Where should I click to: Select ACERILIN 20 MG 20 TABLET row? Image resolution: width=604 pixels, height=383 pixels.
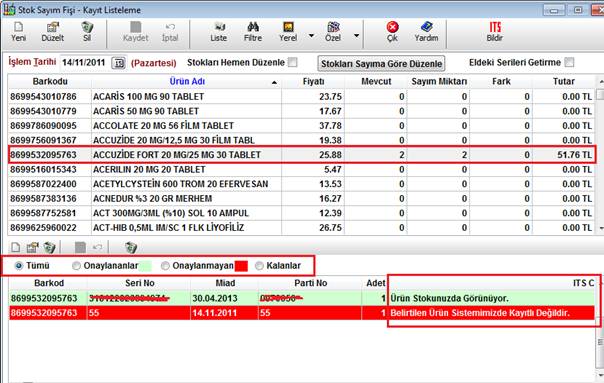pos(302,170)
